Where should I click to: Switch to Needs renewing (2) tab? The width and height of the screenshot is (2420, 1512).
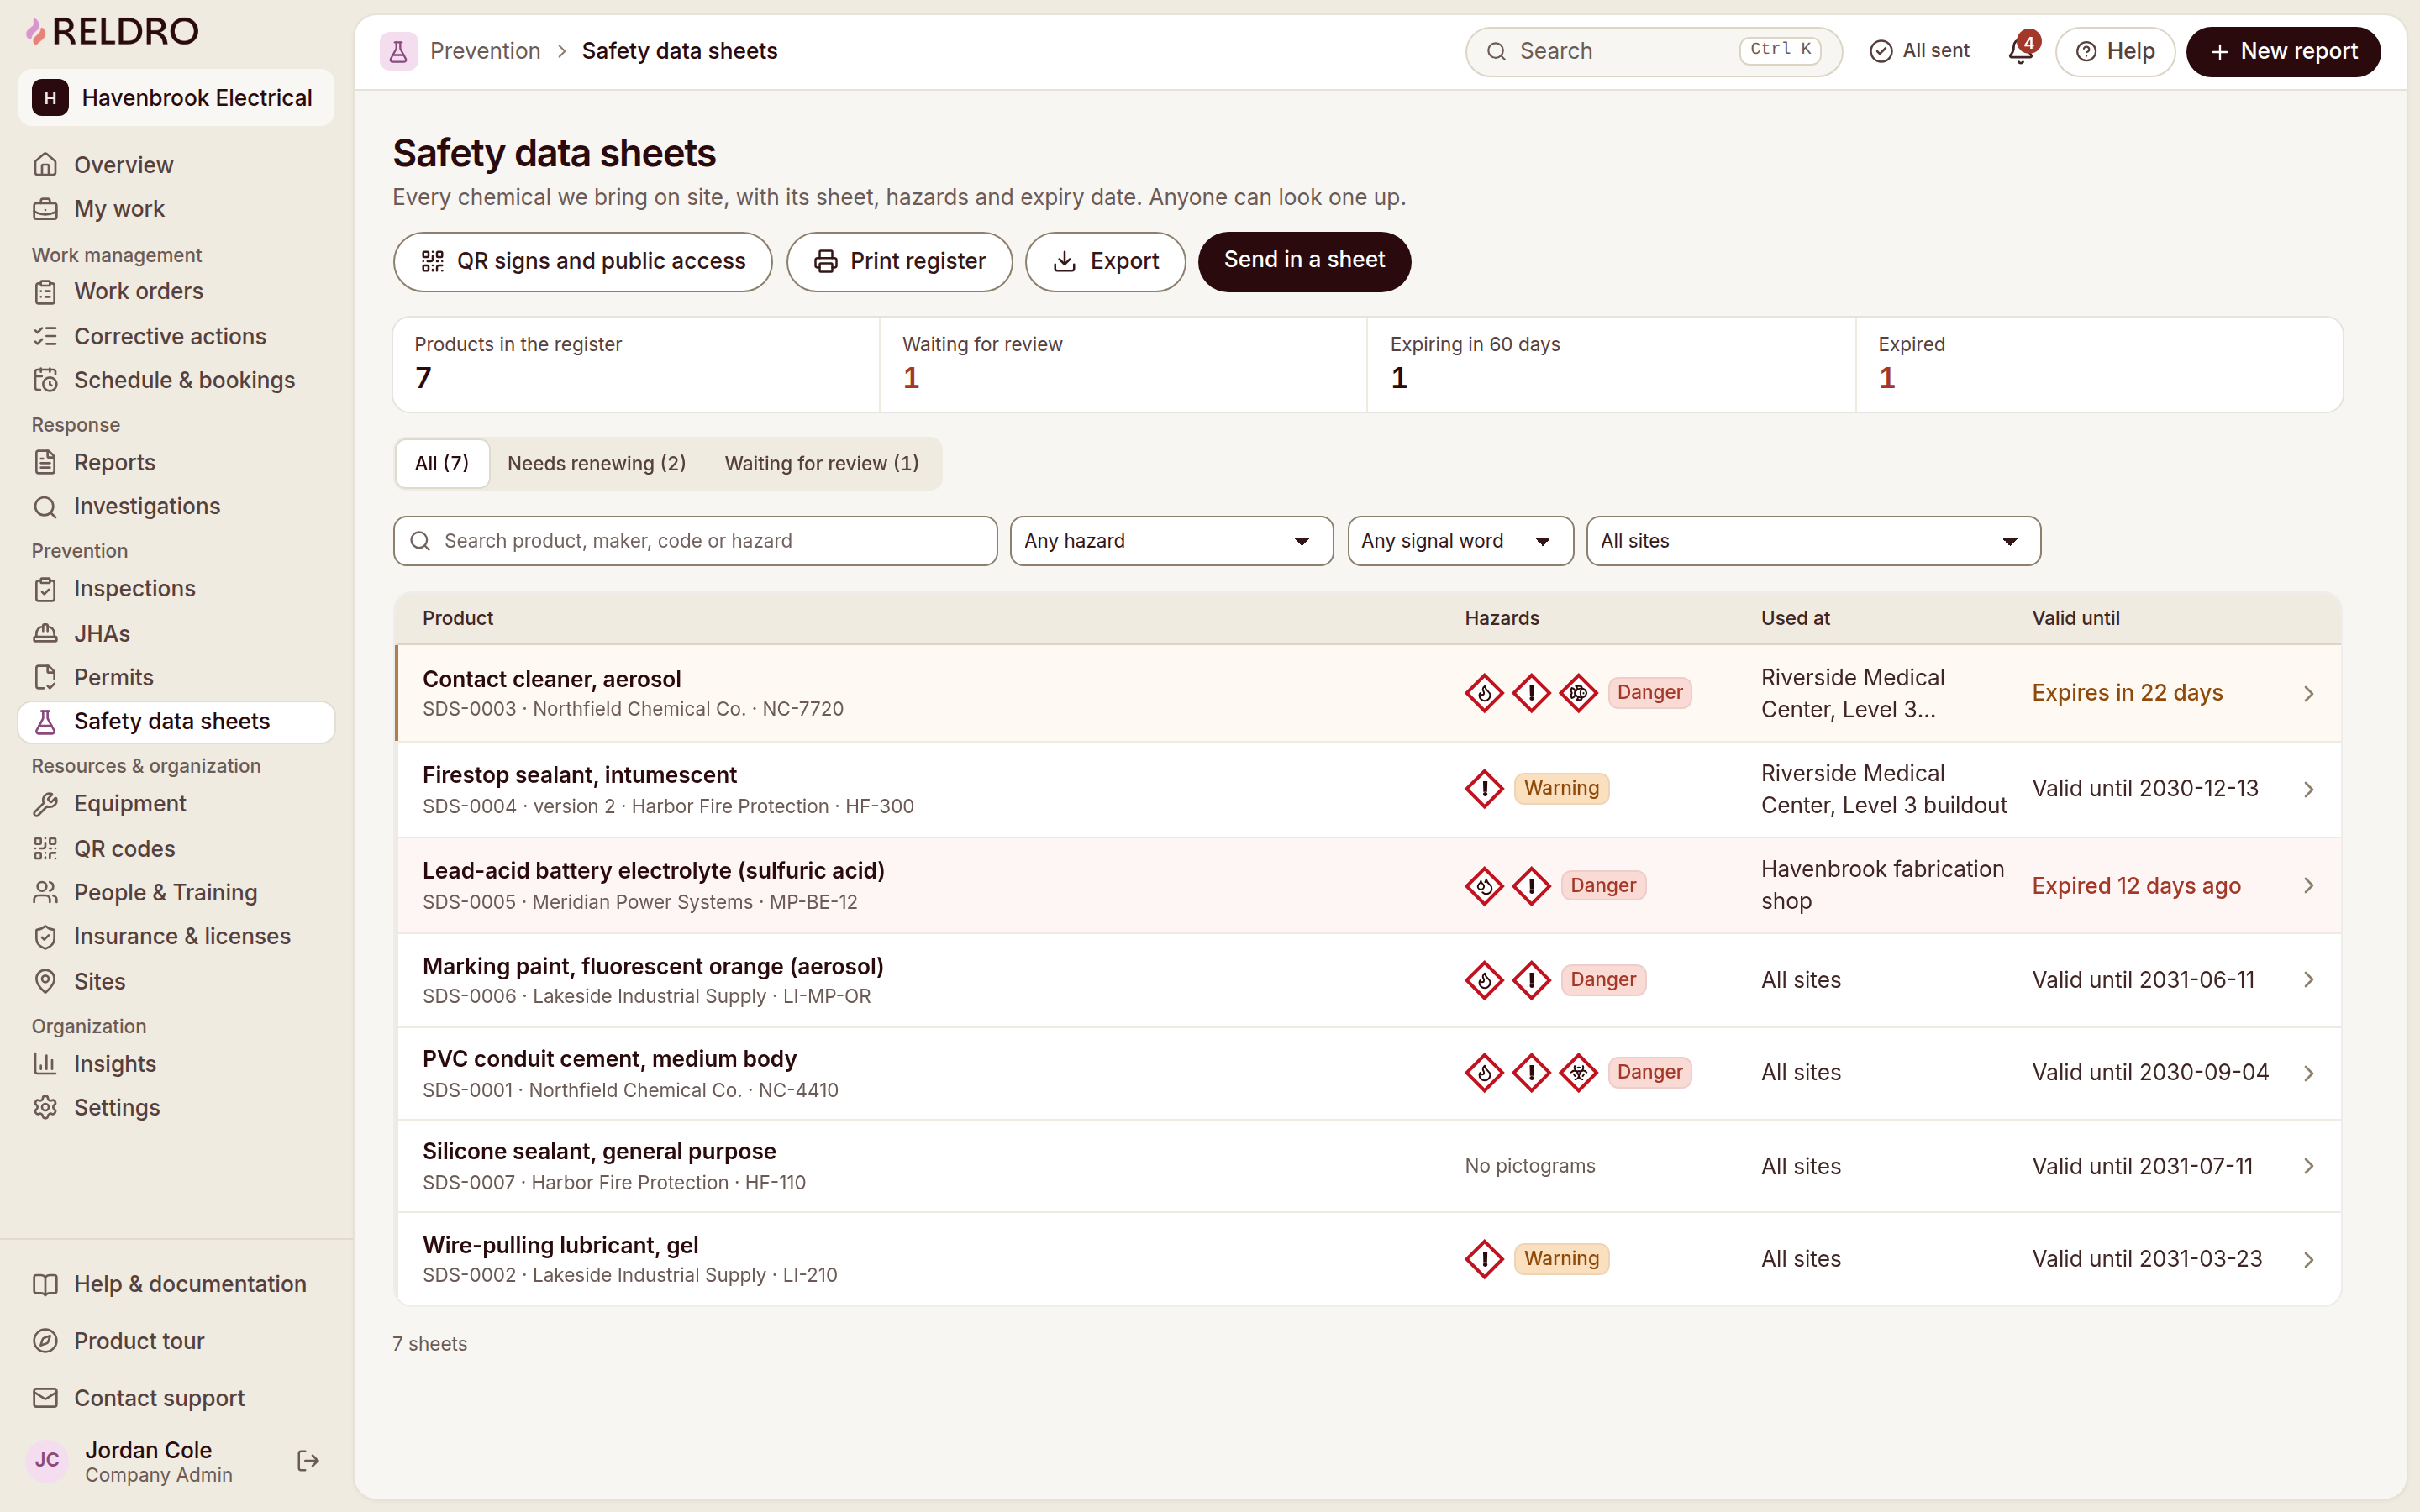coord(597,463)
